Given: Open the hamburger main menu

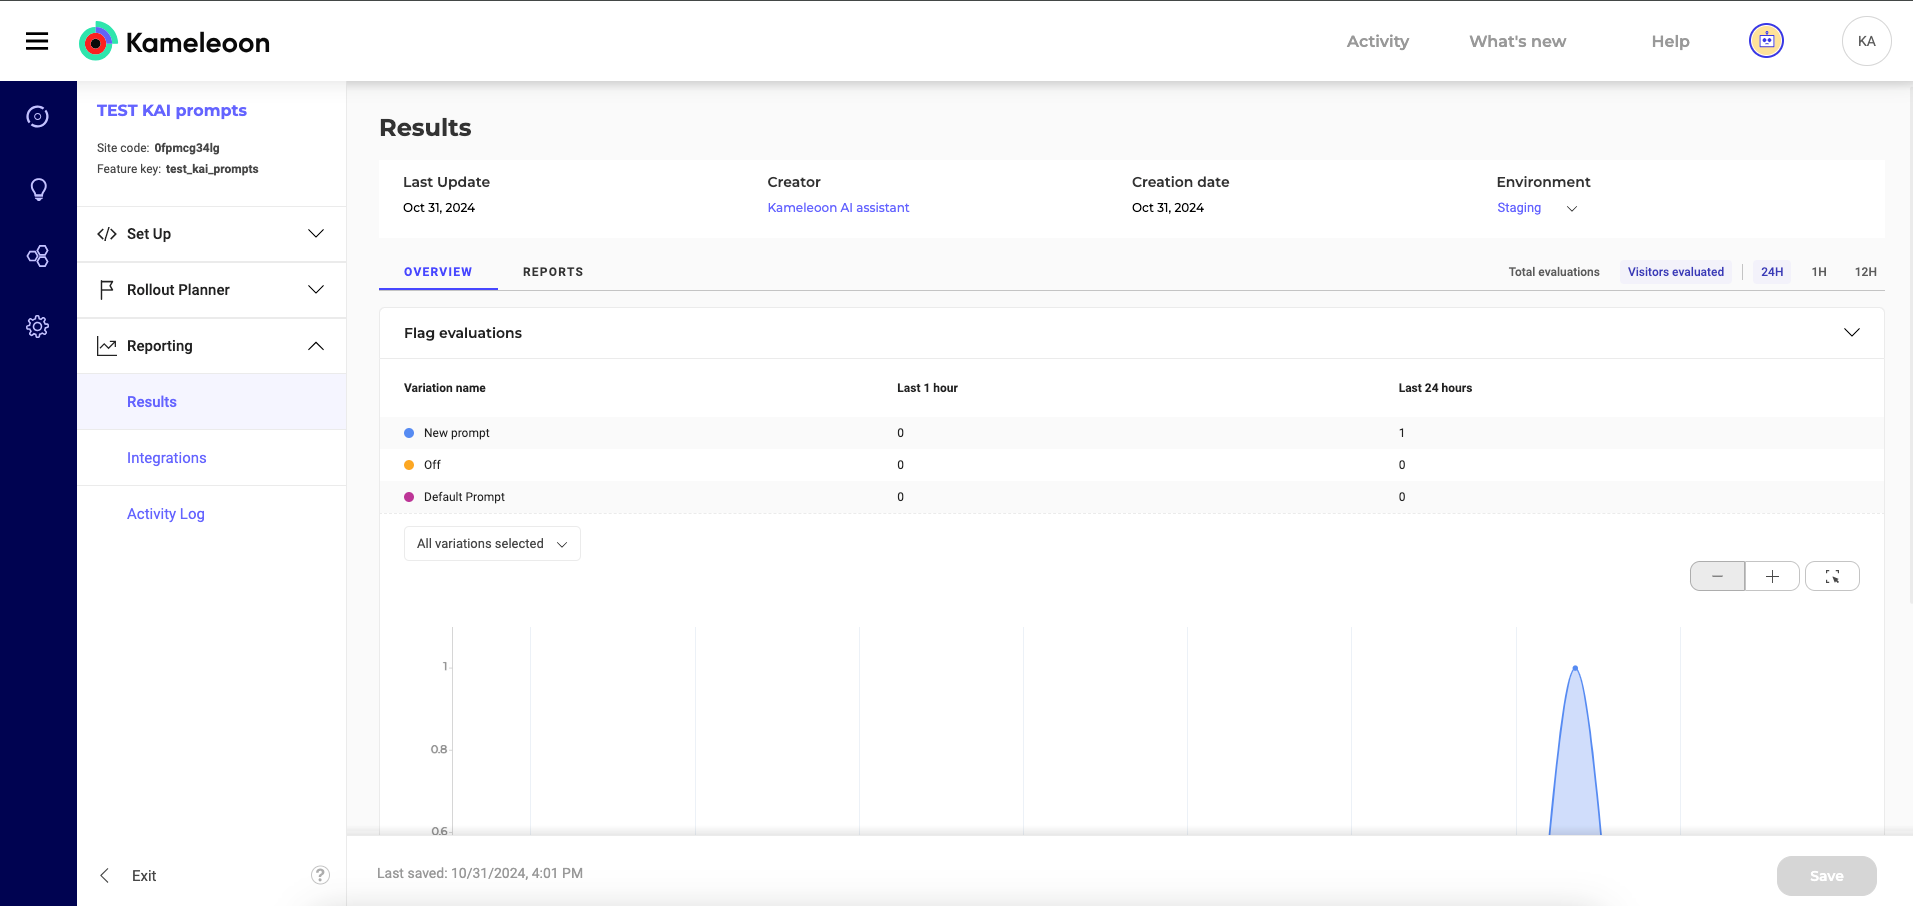Looking at the screenshot, I should 37,41.
